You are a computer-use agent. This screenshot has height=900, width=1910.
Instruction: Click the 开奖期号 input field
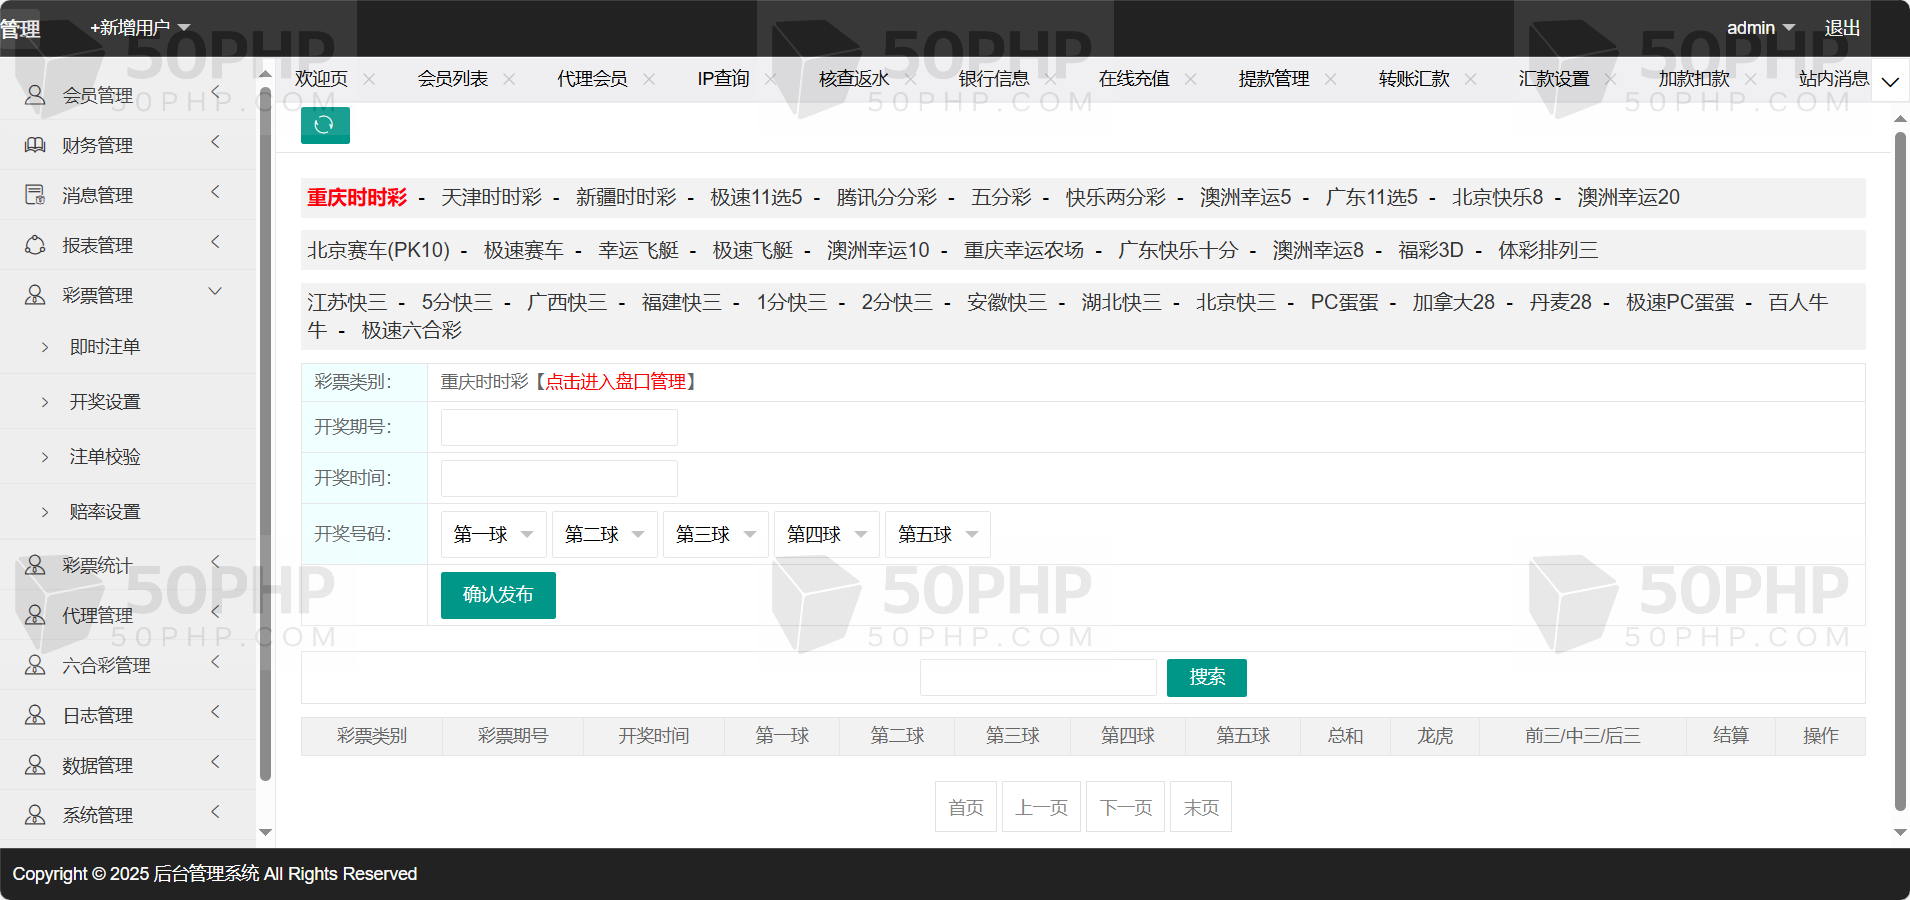[x=559, y=427]
